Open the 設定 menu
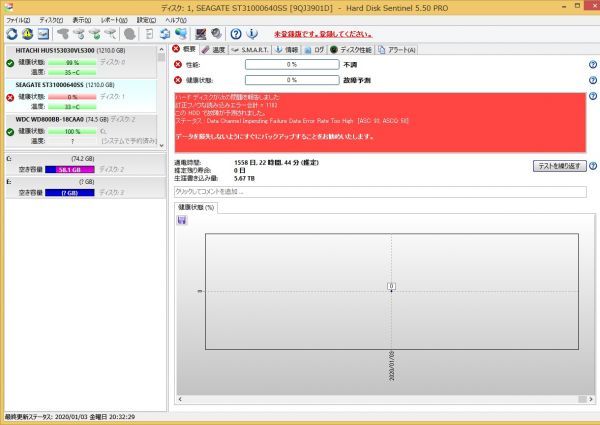This screenshot has width=600, height=425. [x=146, y=20]
